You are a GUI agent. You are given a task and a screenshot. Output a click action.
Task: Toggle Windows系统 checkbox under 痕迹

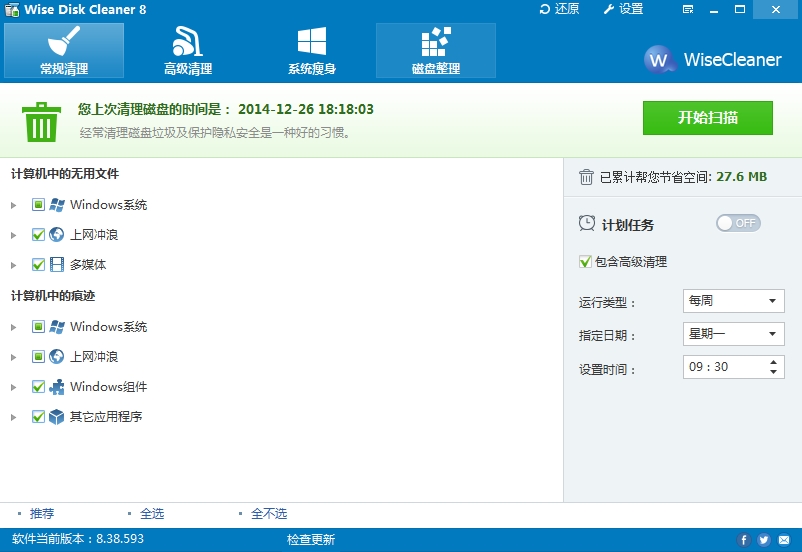(x=38, y=326)
